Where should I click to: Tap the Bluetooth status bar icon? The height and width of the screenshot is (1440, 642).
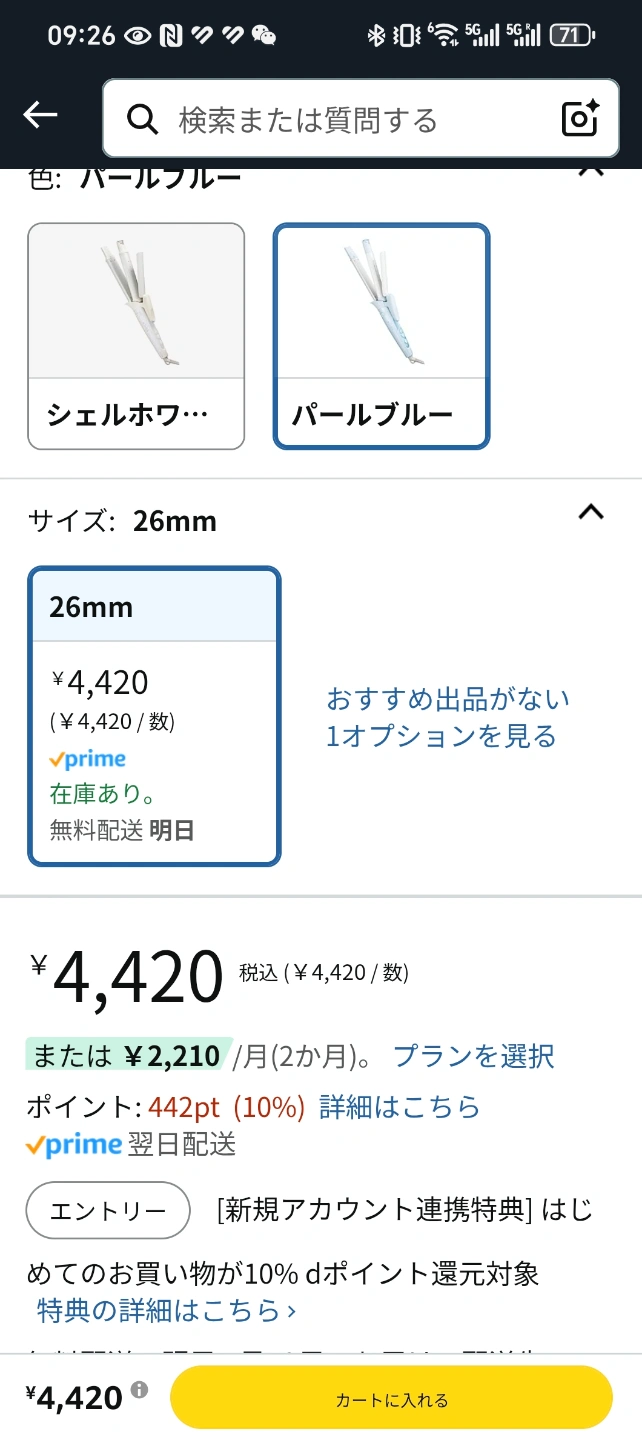376,36
